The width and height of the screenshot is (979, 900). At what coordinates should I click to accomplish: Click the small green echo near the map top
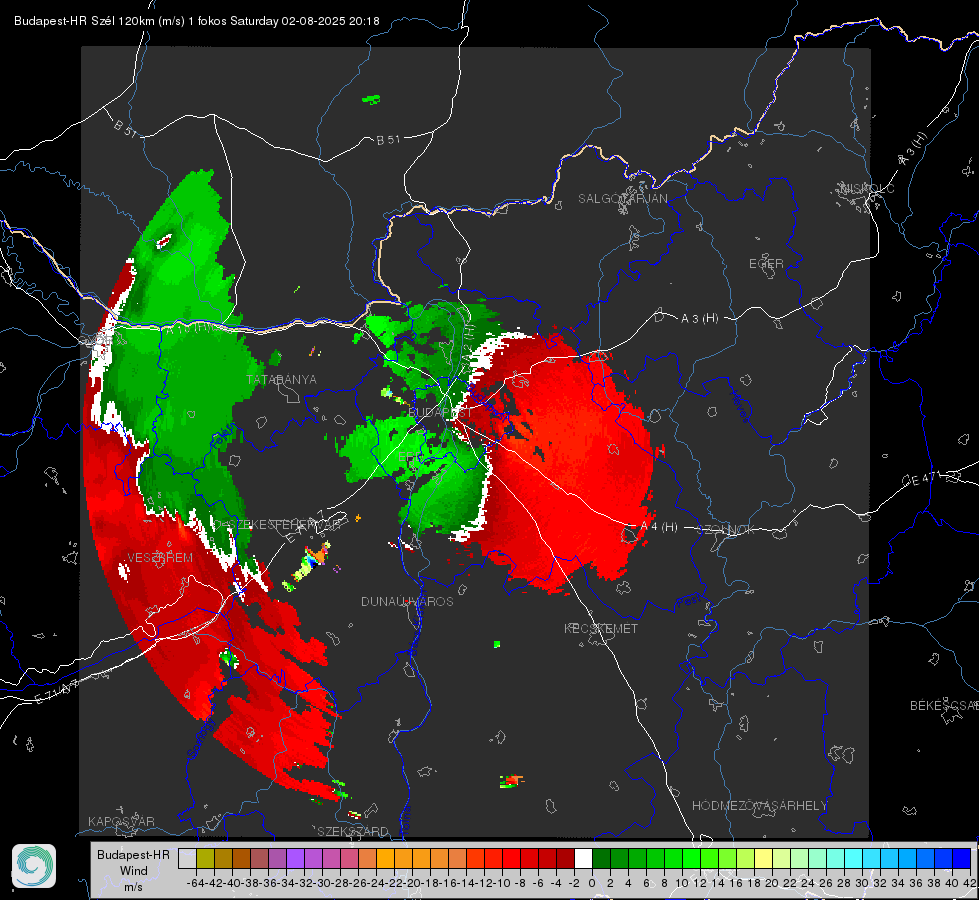[x=371, y=99]
